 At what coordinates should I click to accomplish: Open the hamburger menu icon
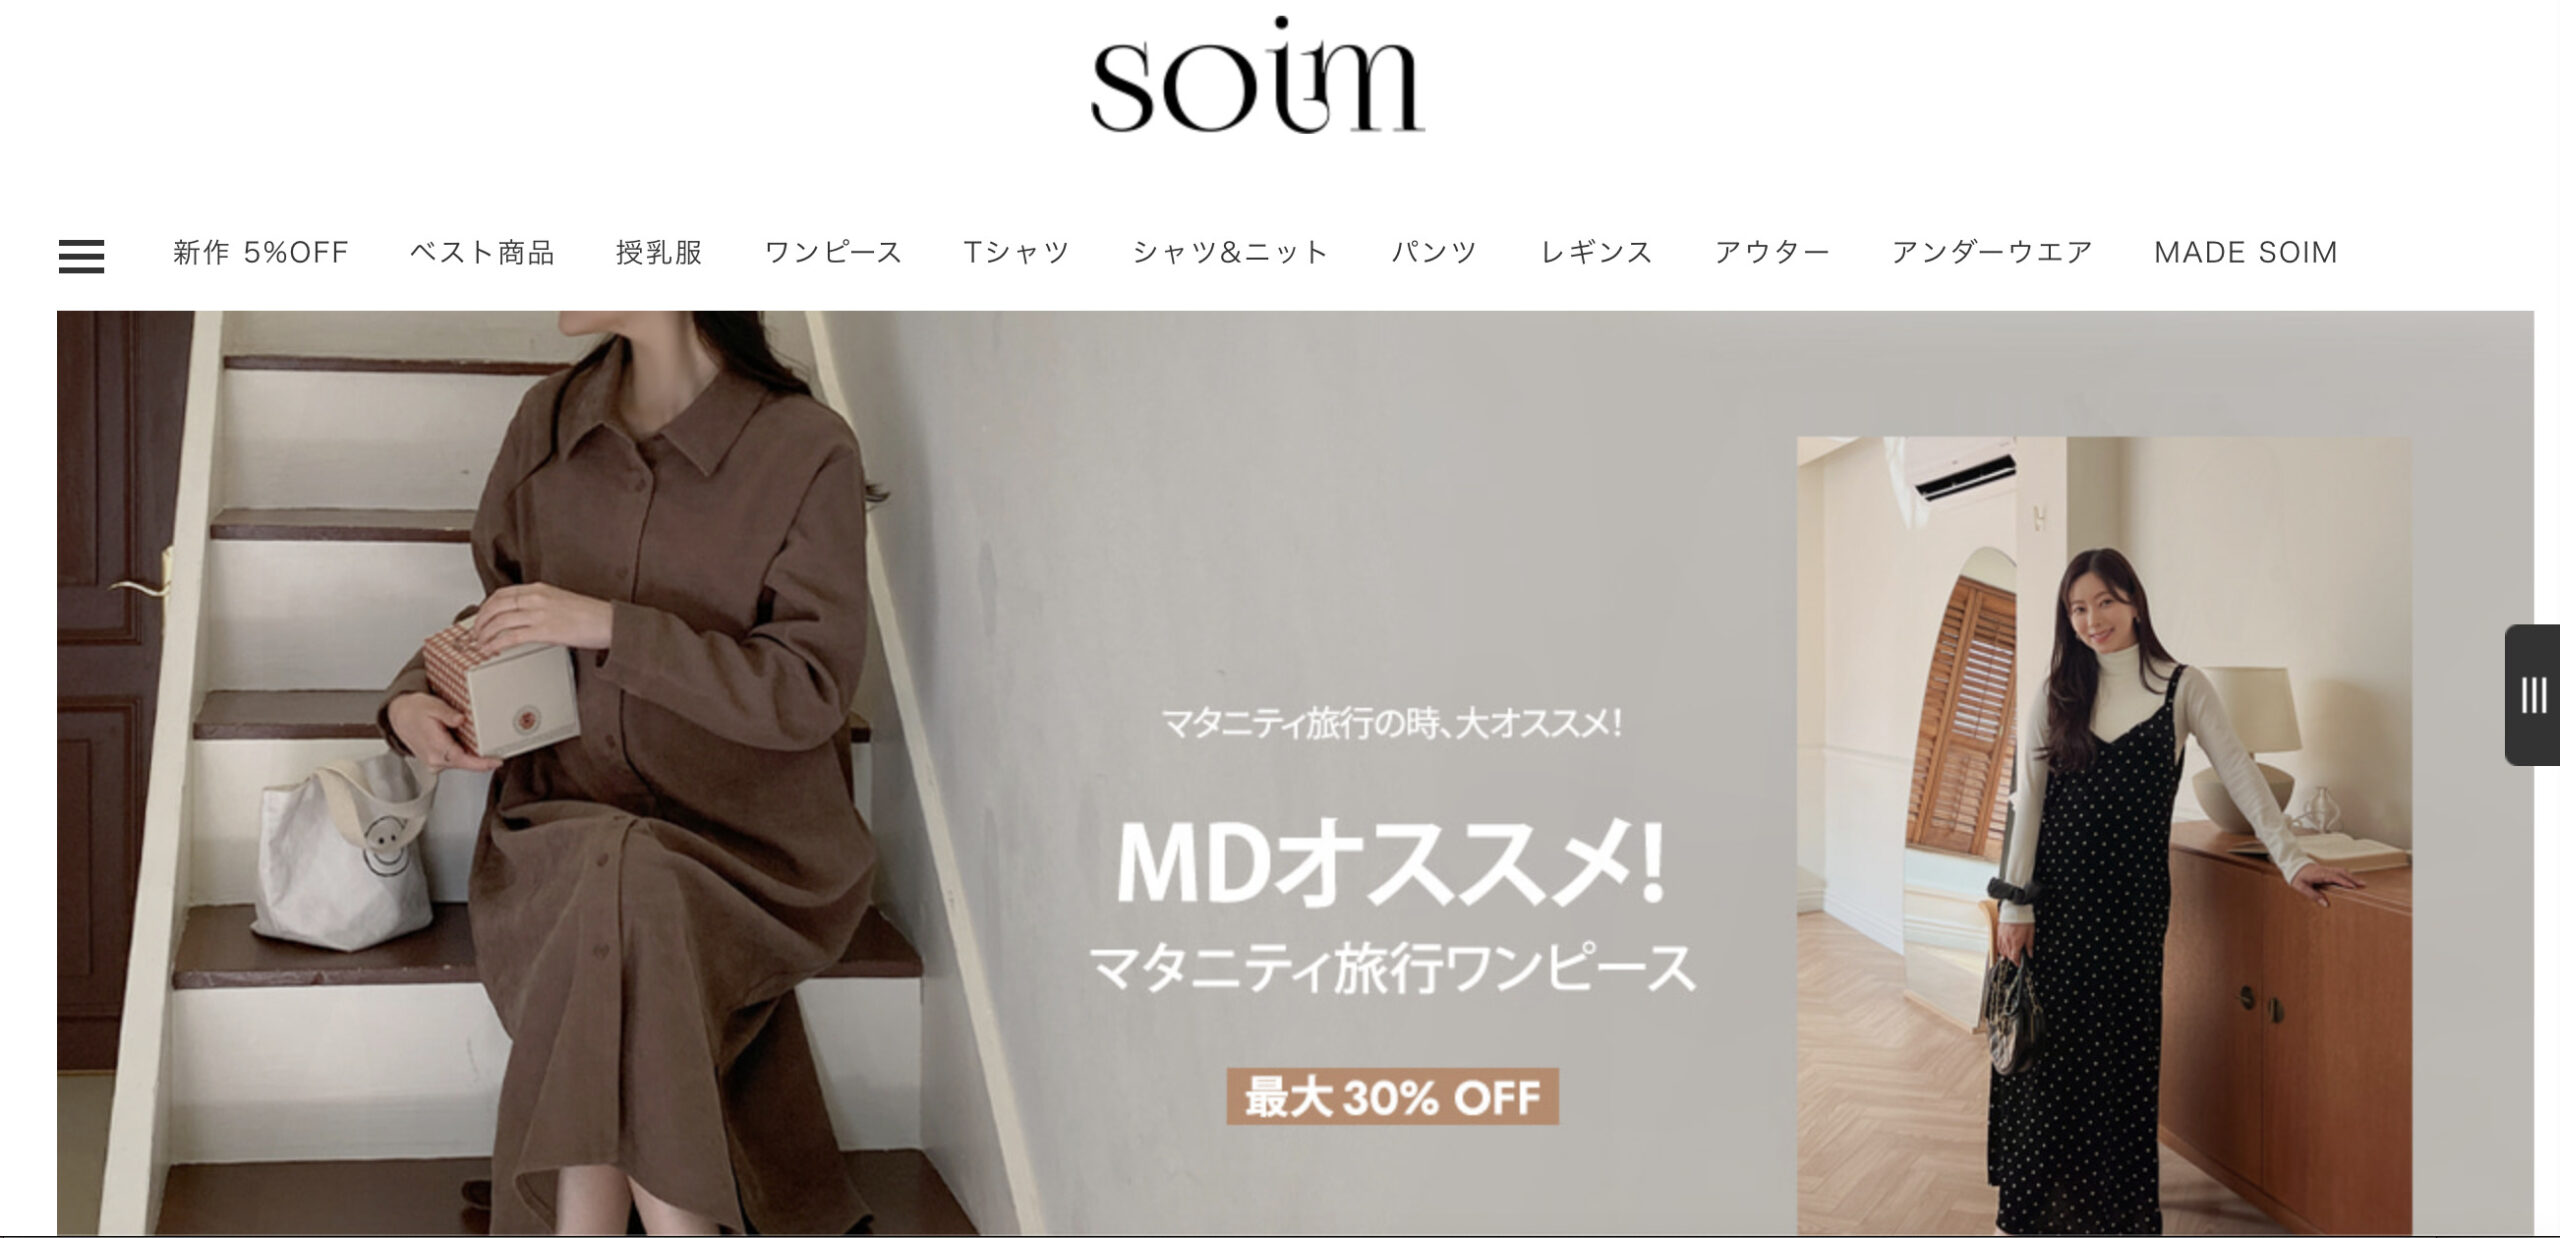coord(81,256)
